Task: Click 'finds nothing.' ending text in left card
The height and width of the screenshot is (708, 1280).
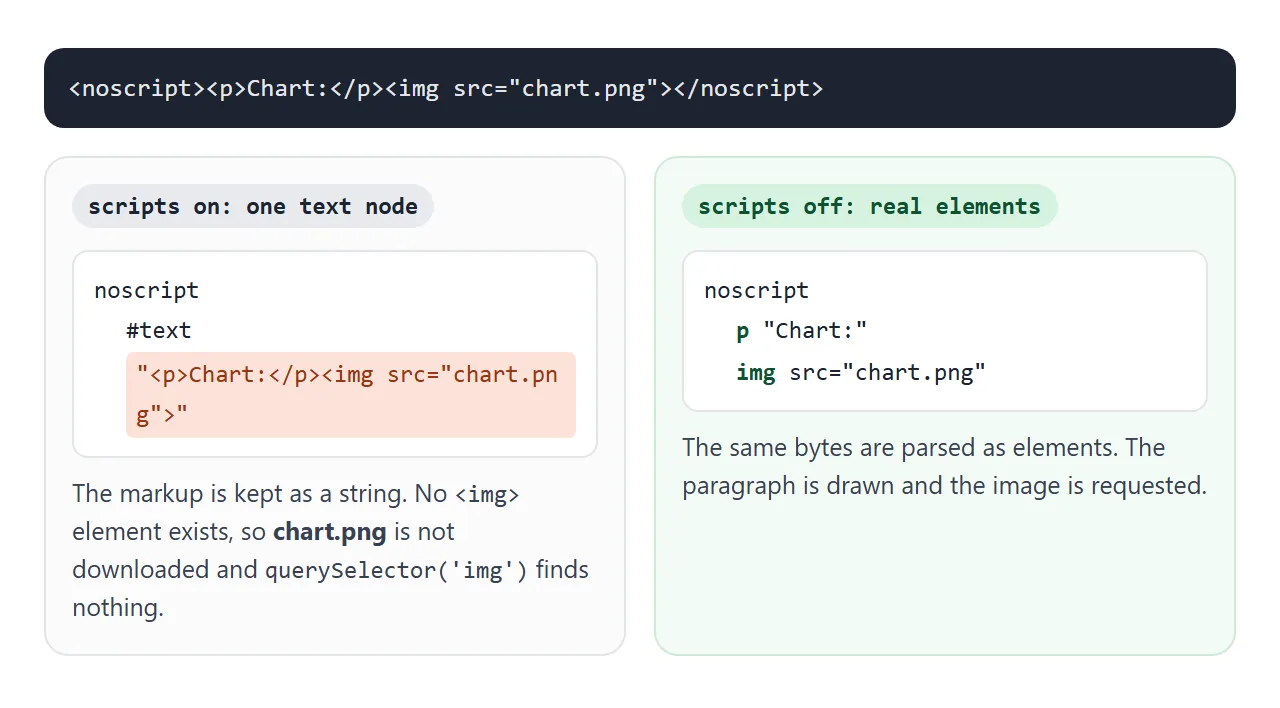Action: coord(330,588)
